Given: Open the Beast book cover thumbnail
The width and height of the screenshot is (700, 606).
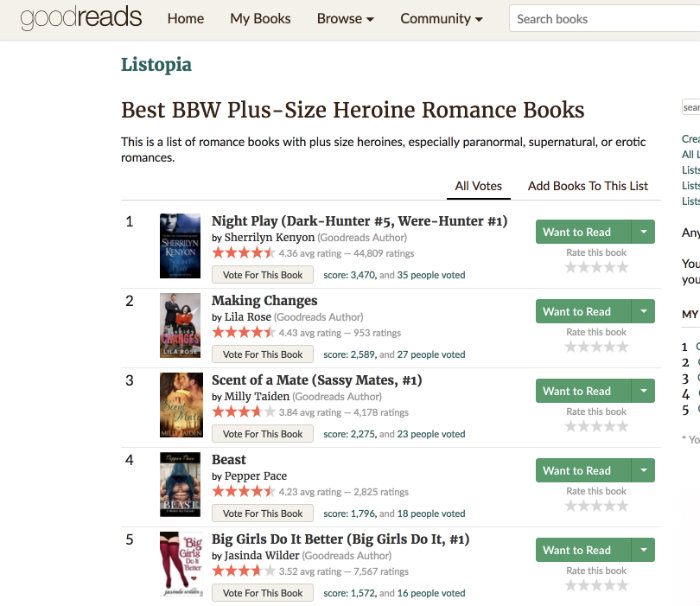Looking at the screenshot, I should (180, 484).
